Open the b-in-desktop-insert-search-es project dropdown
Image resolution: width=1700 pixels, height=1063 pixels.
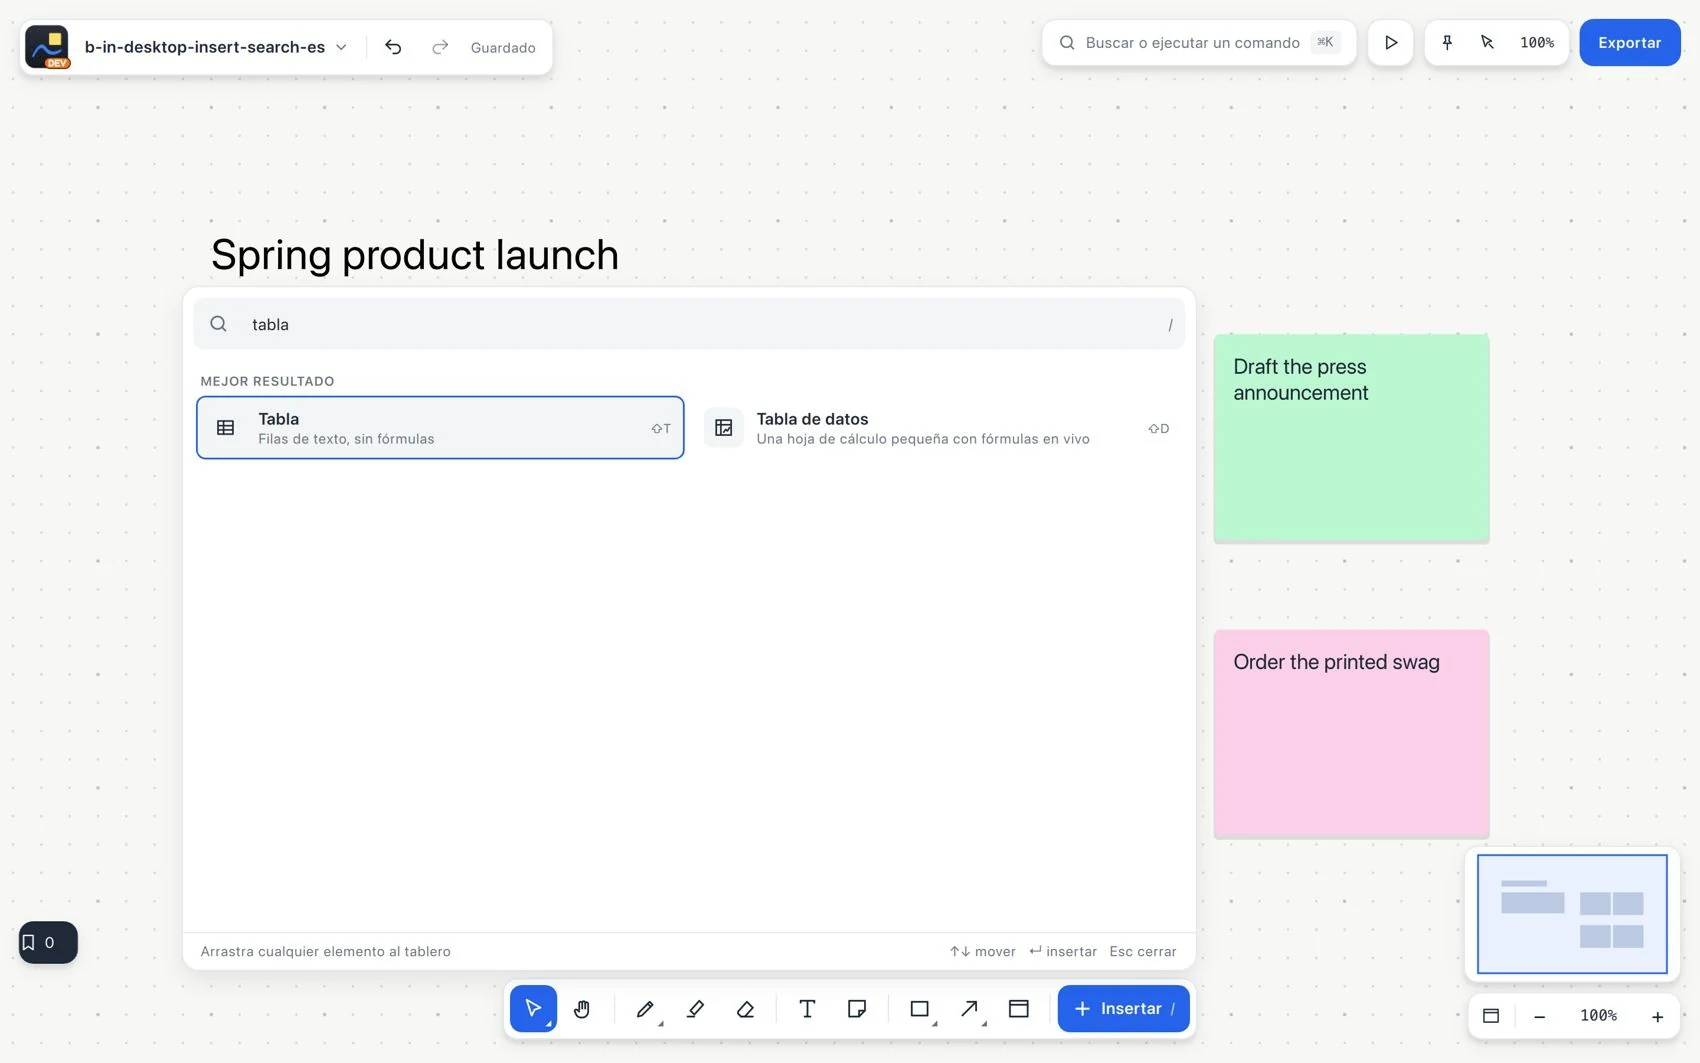coord(216,47)
